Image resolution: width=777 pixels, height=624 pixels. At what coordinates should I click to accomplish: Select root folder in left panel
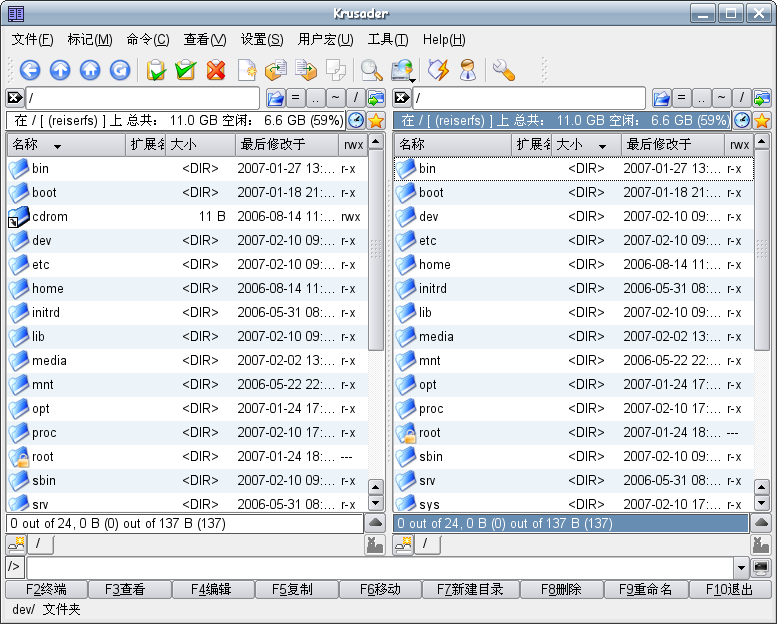click(x=187, y=456)
